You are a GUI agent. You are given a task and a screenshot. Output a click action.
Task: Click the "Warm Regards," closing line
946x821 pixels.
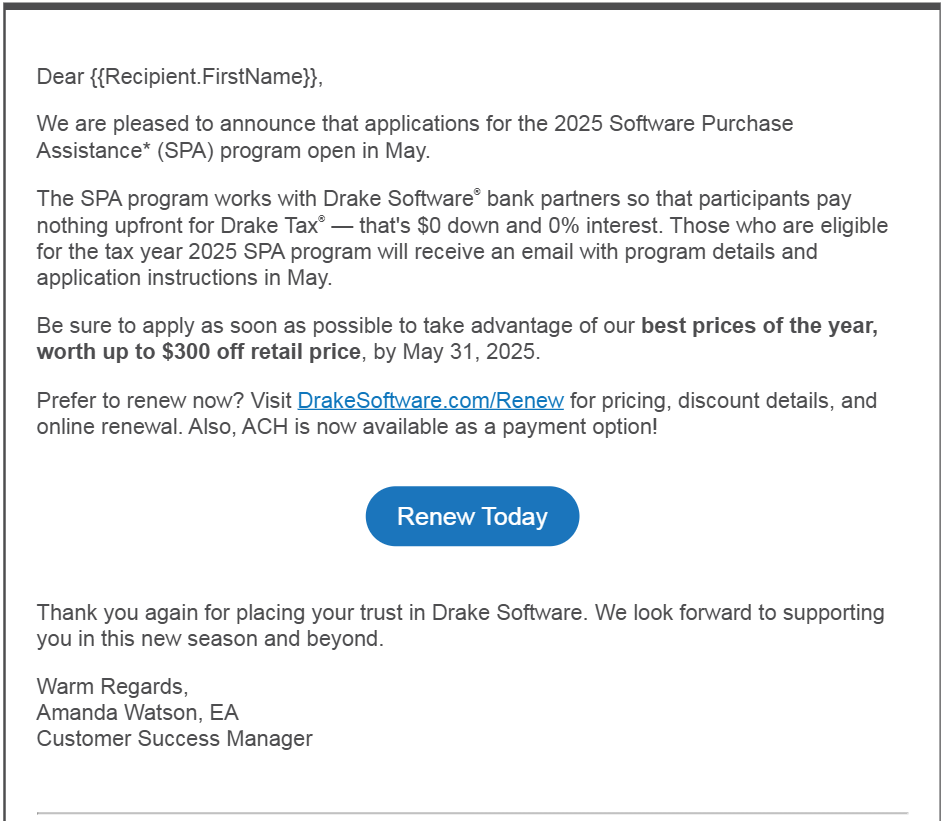tap(112, 686)
